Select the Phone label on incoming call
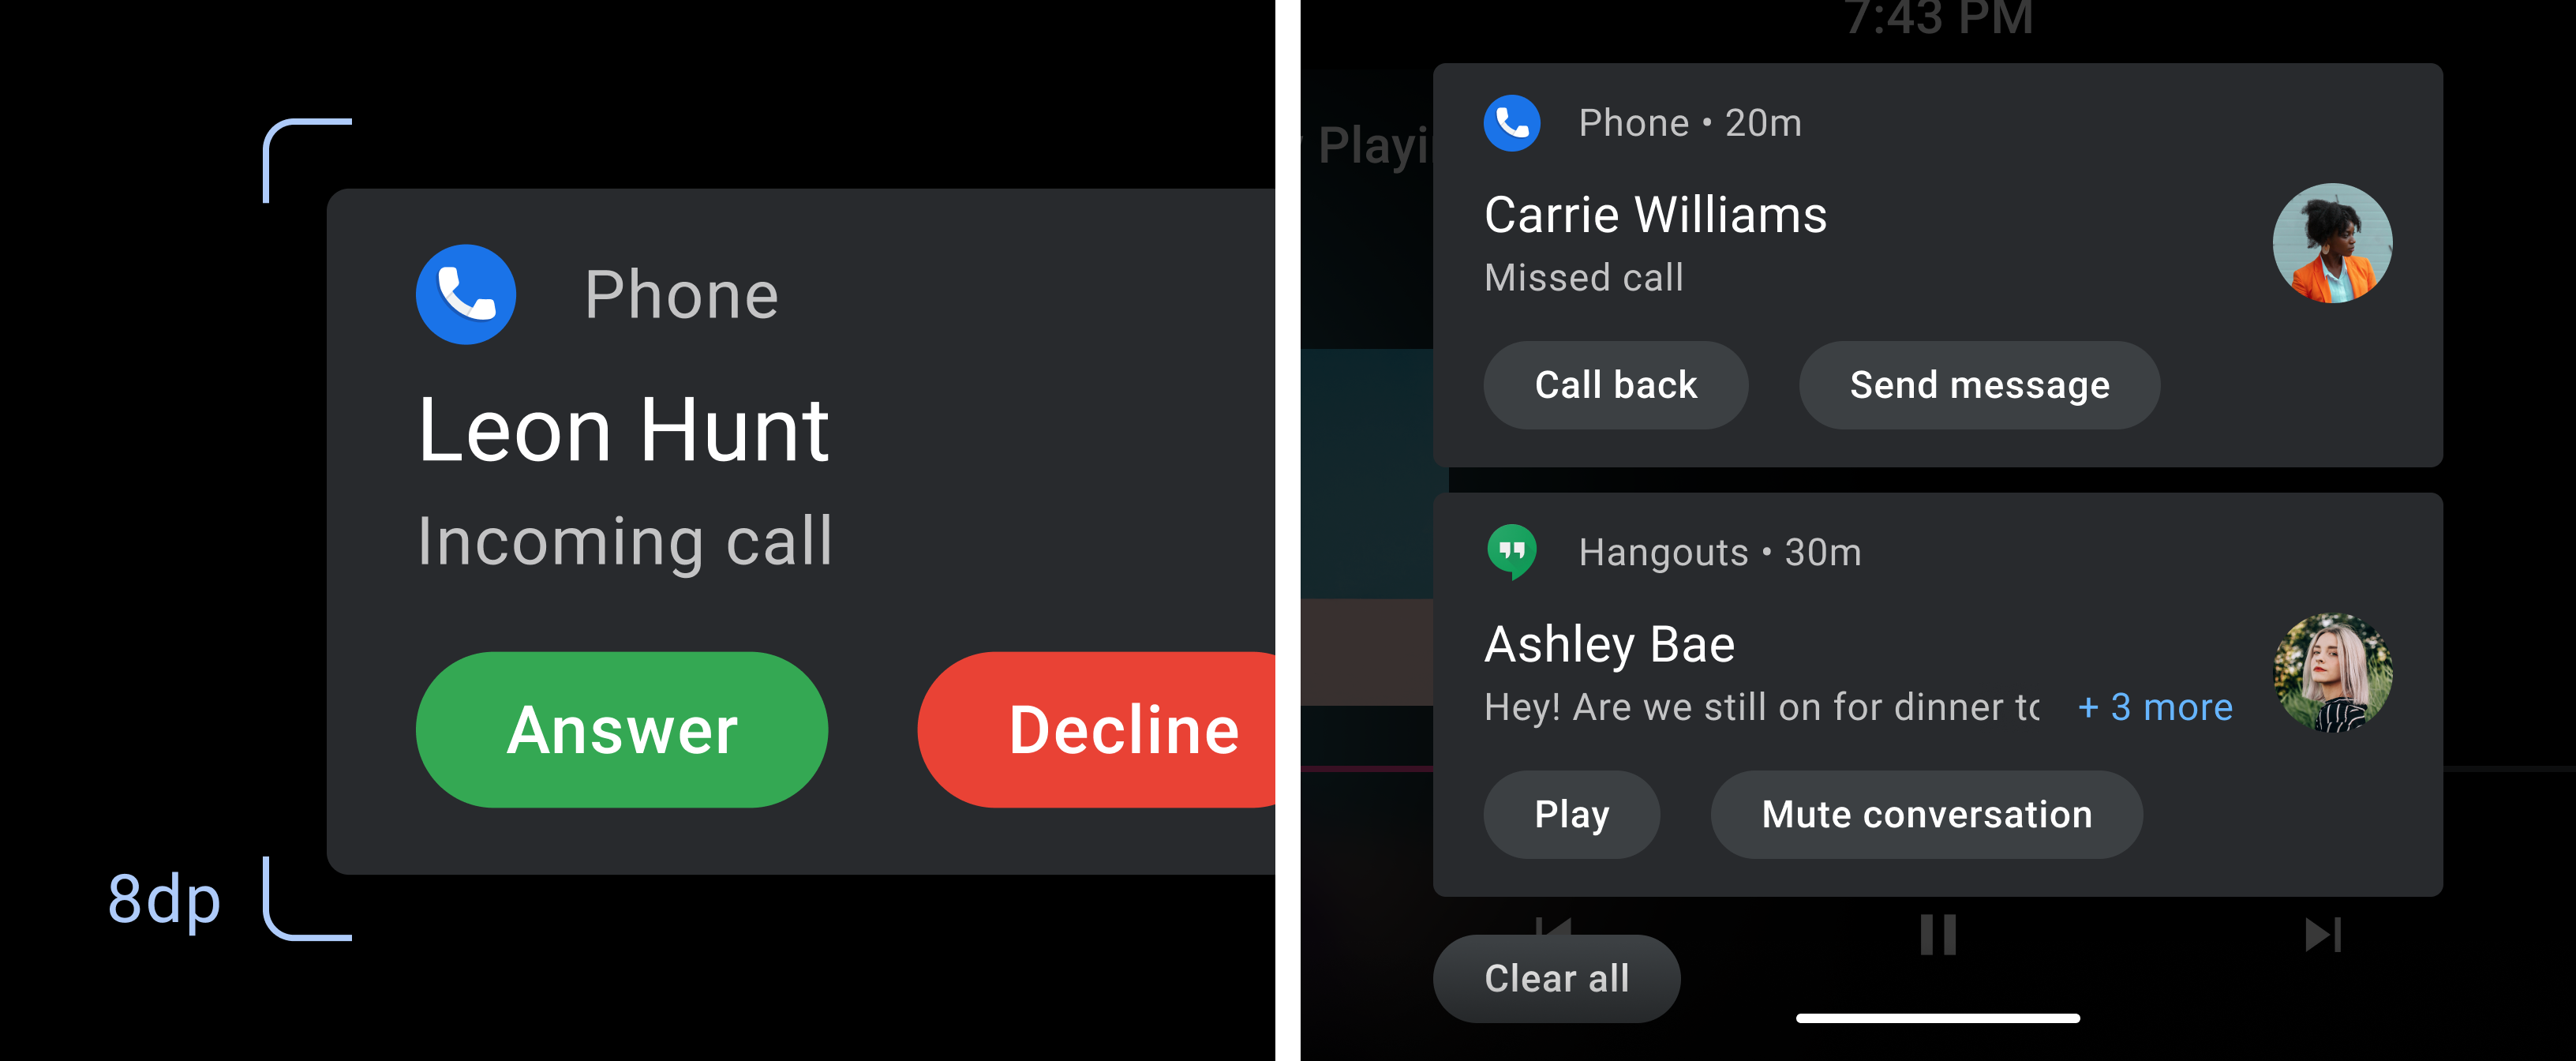Image resolution: width=2576 pixels, height=1061 pixels. (683, 295)
